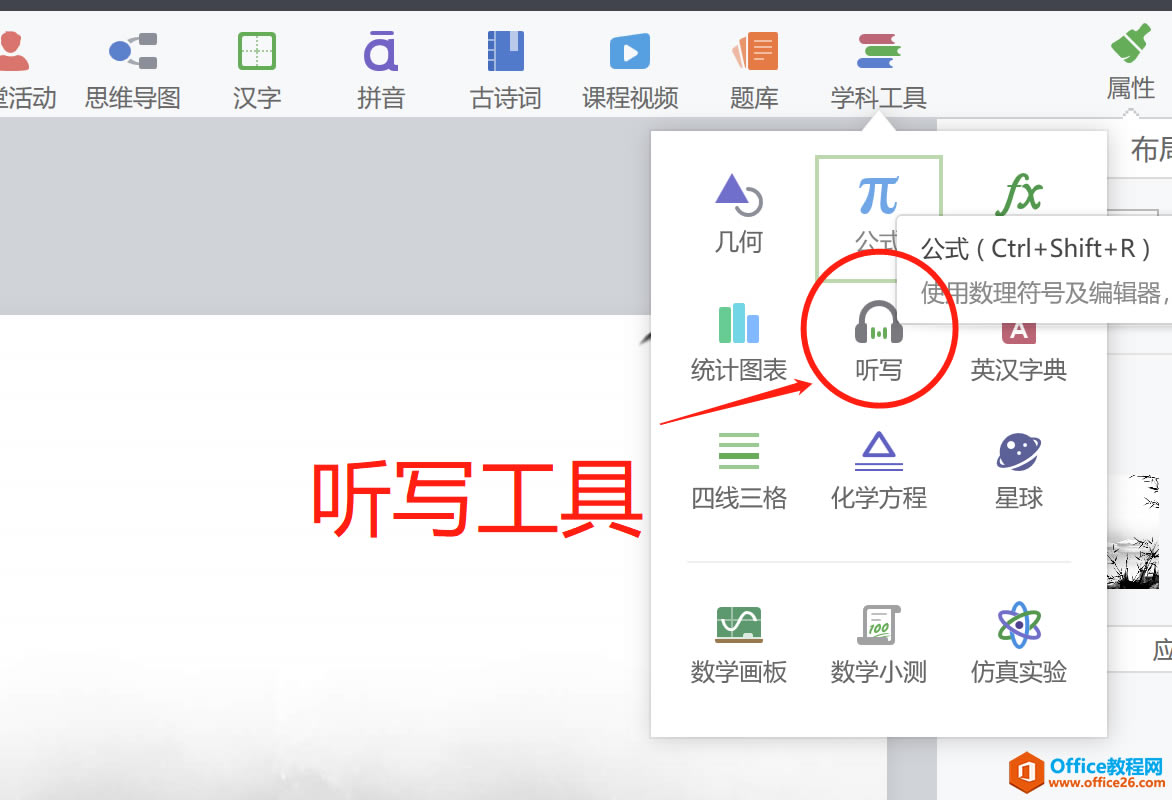Open the 思维导图 mind map tool
Screen dimensions: 1172x800
pyautogui.click(x=132, y=71)
